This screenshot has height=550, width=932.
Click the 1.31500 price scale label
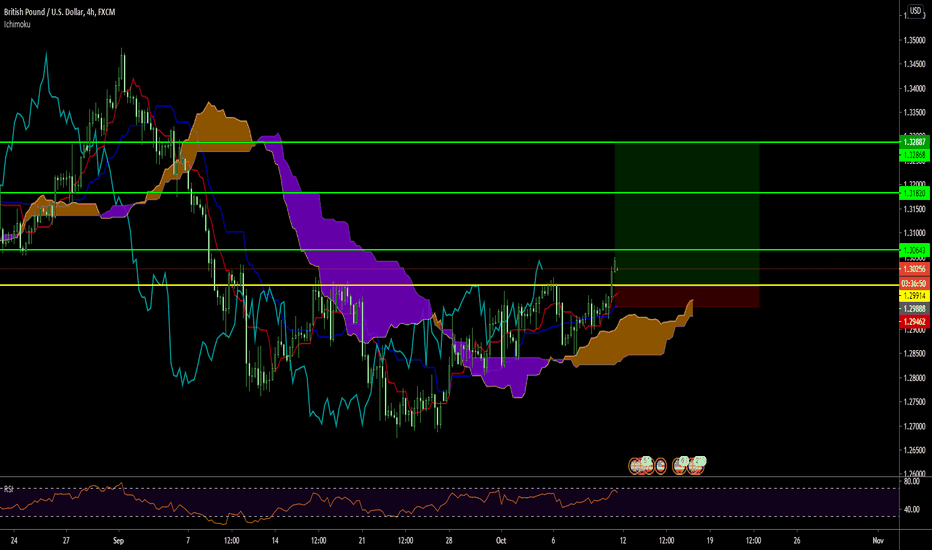click(x=914, y=209)
